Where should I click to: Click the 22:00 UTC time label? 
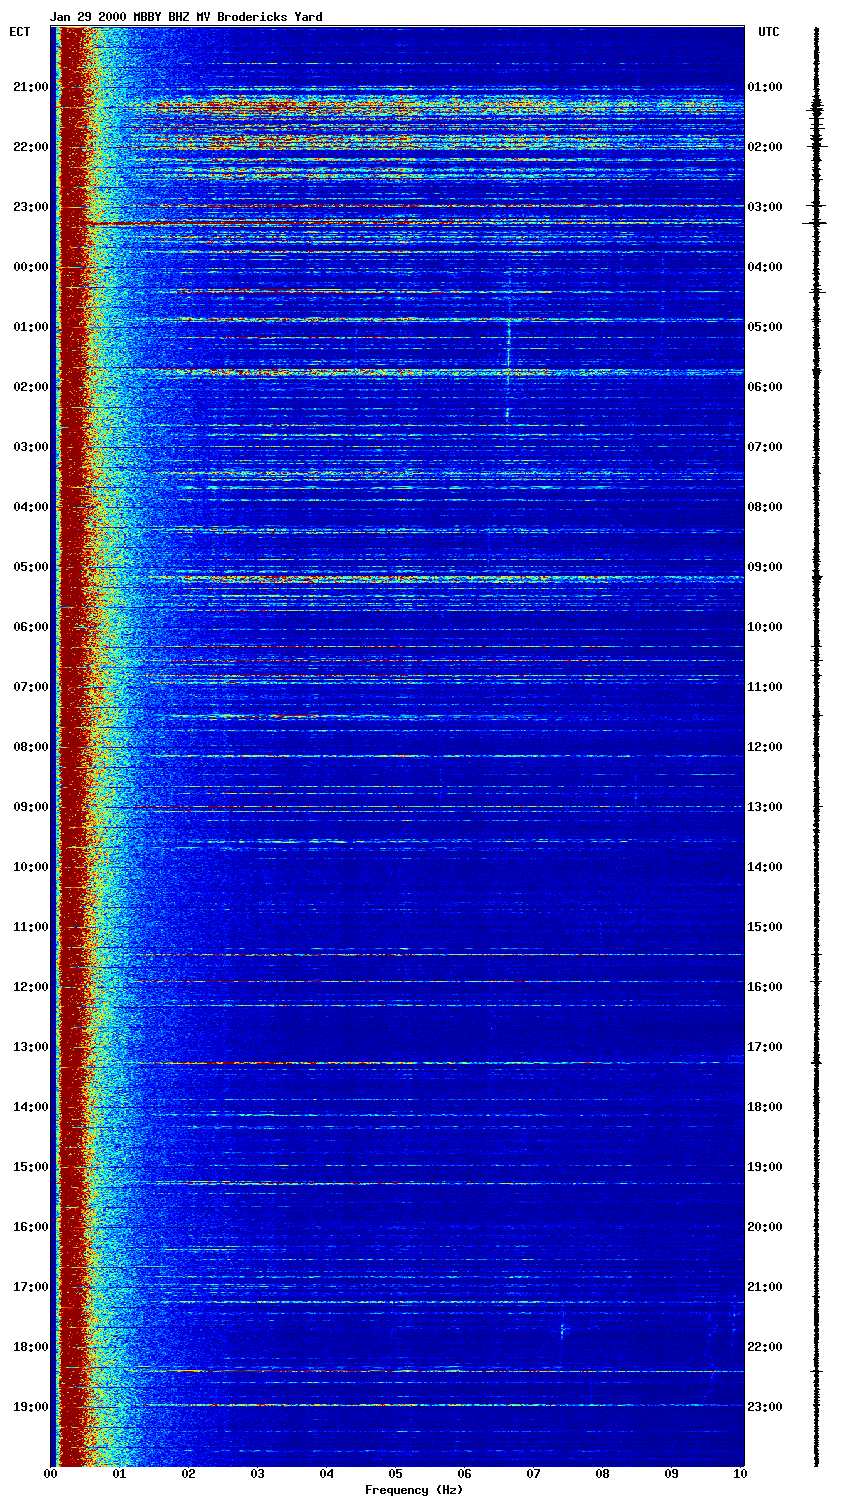[765, 1347]
